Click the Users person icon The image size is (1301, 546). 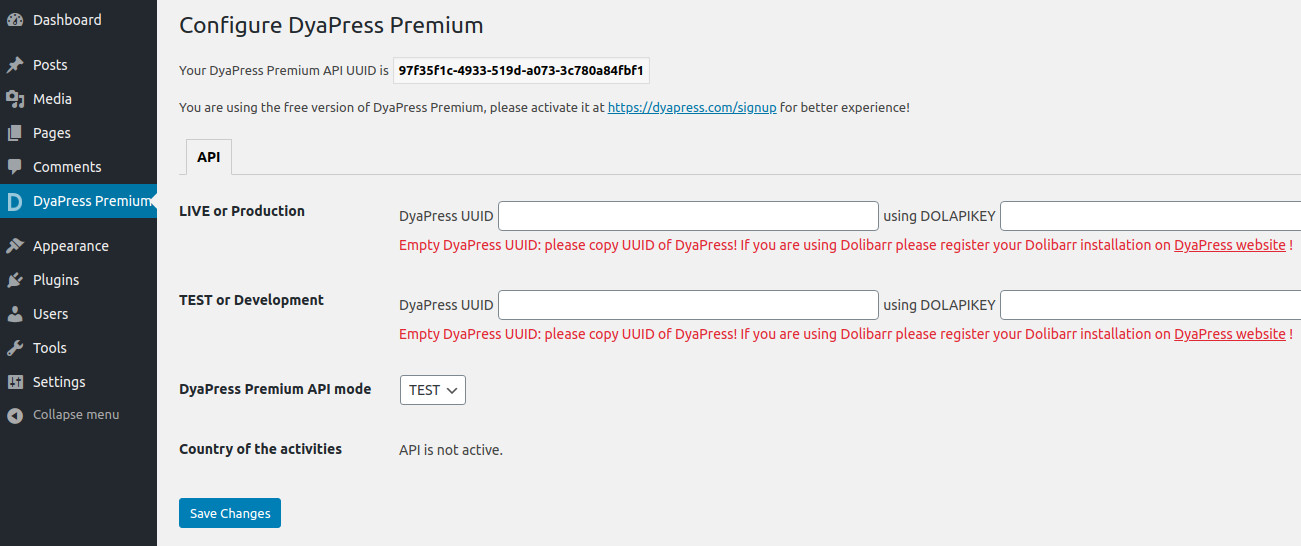15,314
